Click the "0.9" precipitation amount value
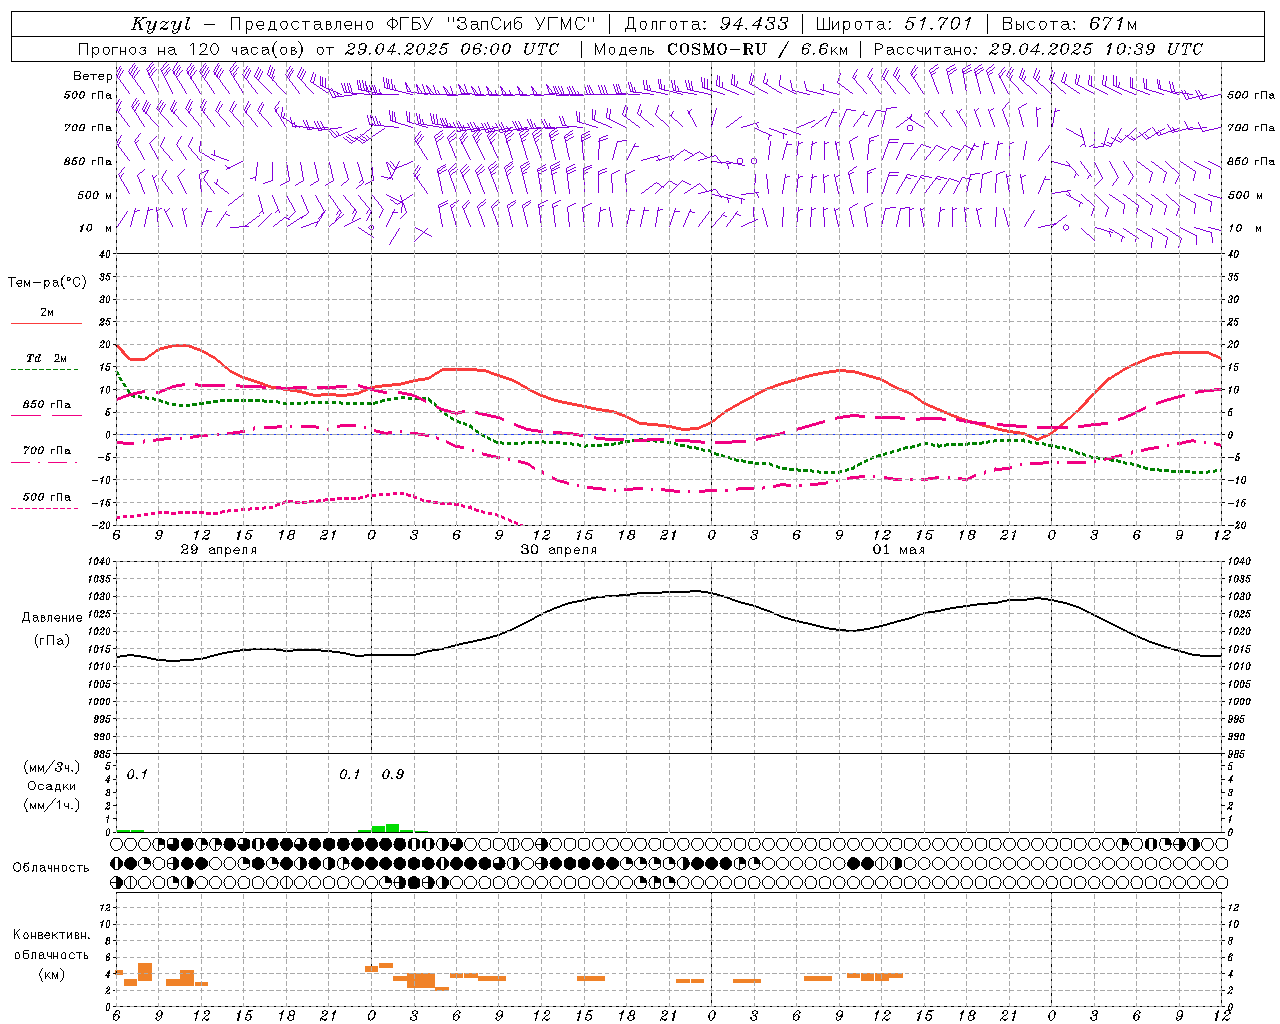Image resolution: width=1280 pixels, height=1024 pixels. click(x=393, y=774)
